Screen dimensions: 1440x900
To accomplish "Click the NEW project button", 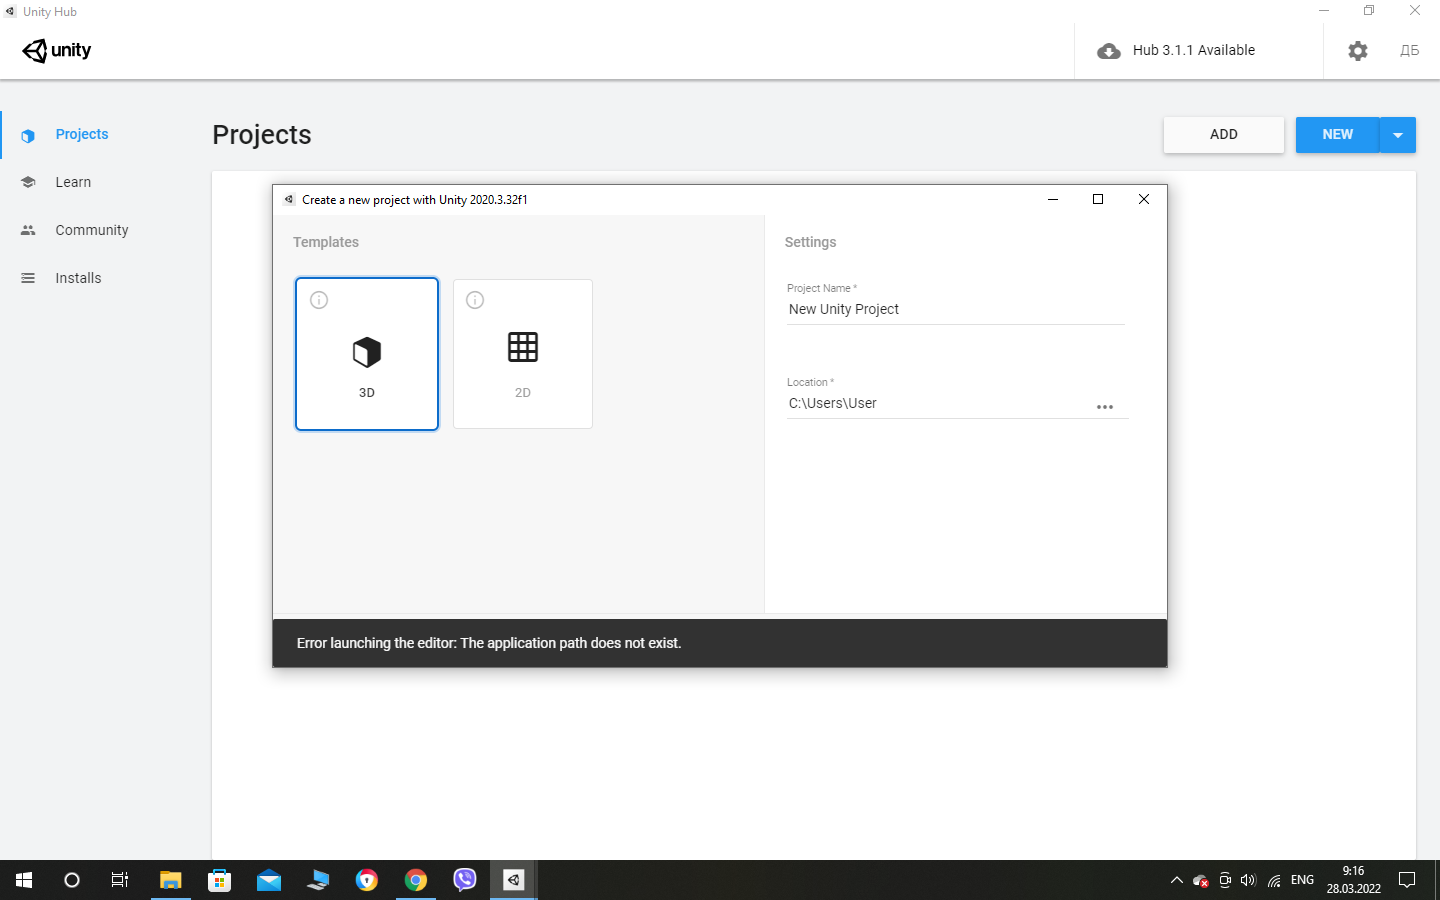I will 1337,135.
